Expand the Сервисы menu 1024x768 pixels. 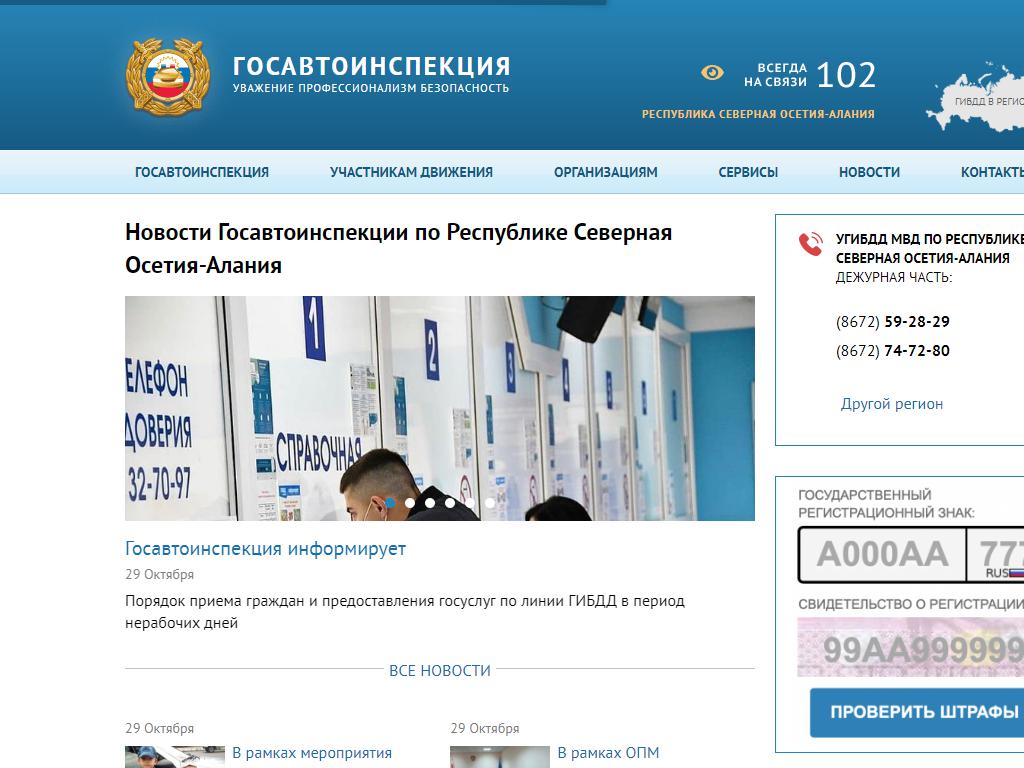click(x=748, y=172)
